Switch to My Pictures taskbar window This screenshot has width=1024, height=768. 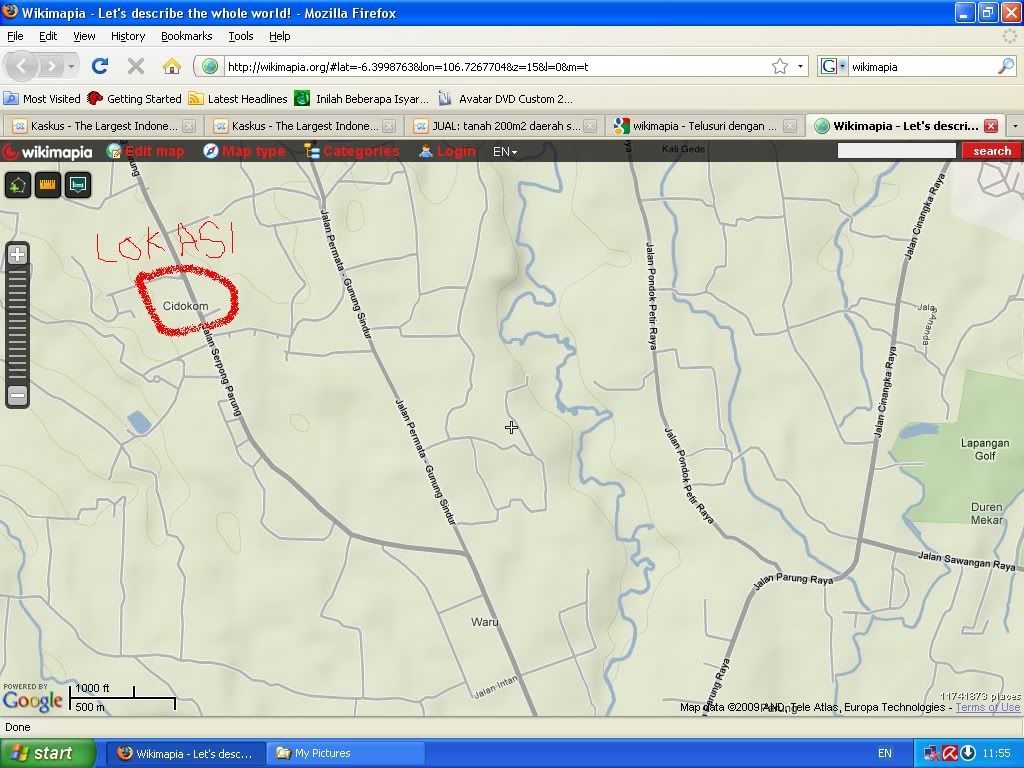click(344, 753)
